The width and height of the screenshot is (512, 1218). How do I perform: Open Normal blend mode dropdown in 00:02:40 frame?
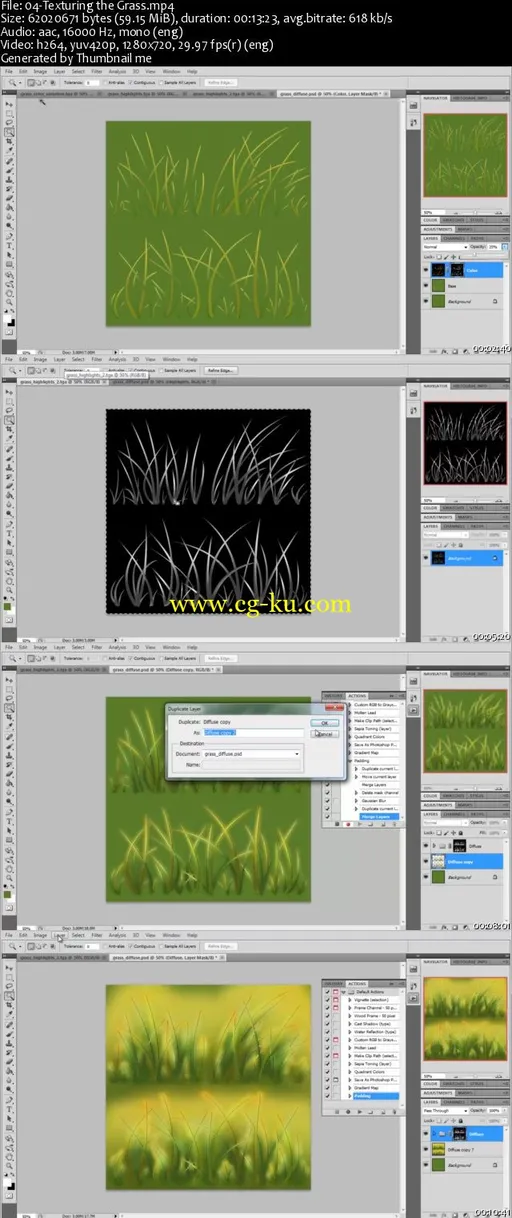(446, 247)
